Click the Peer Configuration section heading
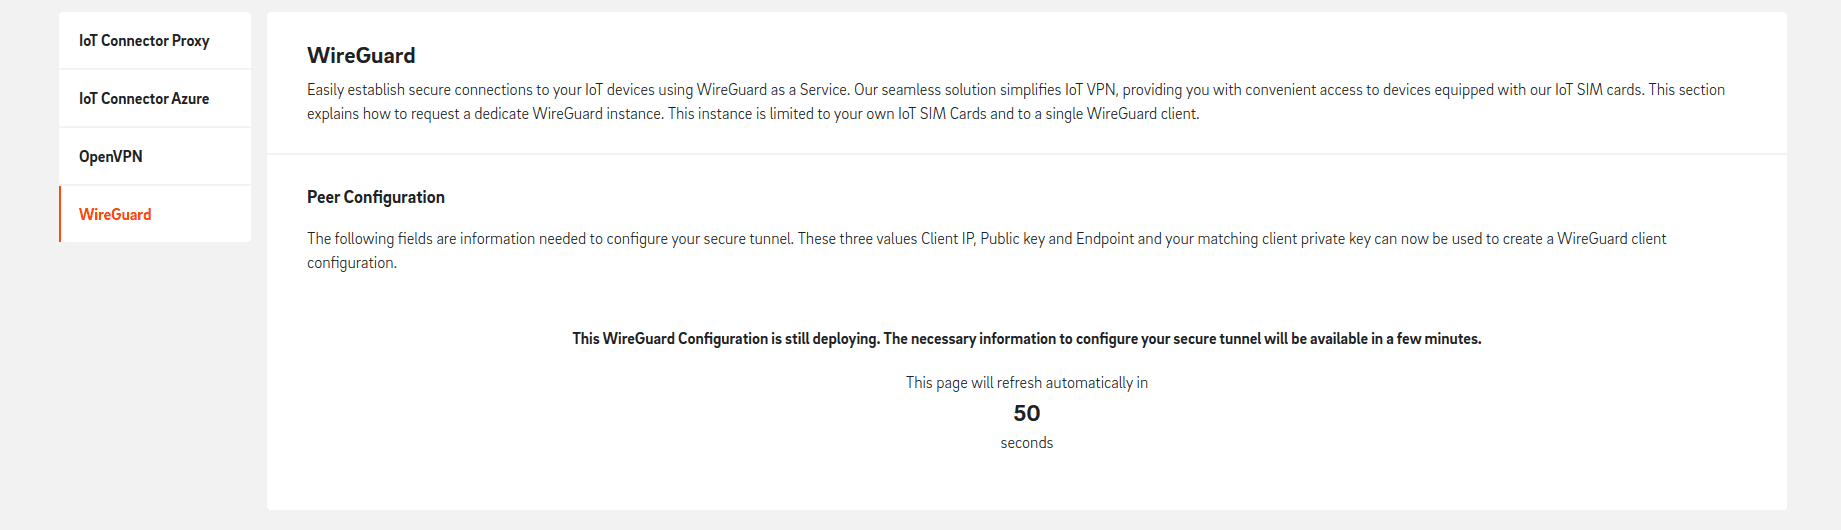The height and width of the screenshot is (530, 1841). click(x=376, y=198)
